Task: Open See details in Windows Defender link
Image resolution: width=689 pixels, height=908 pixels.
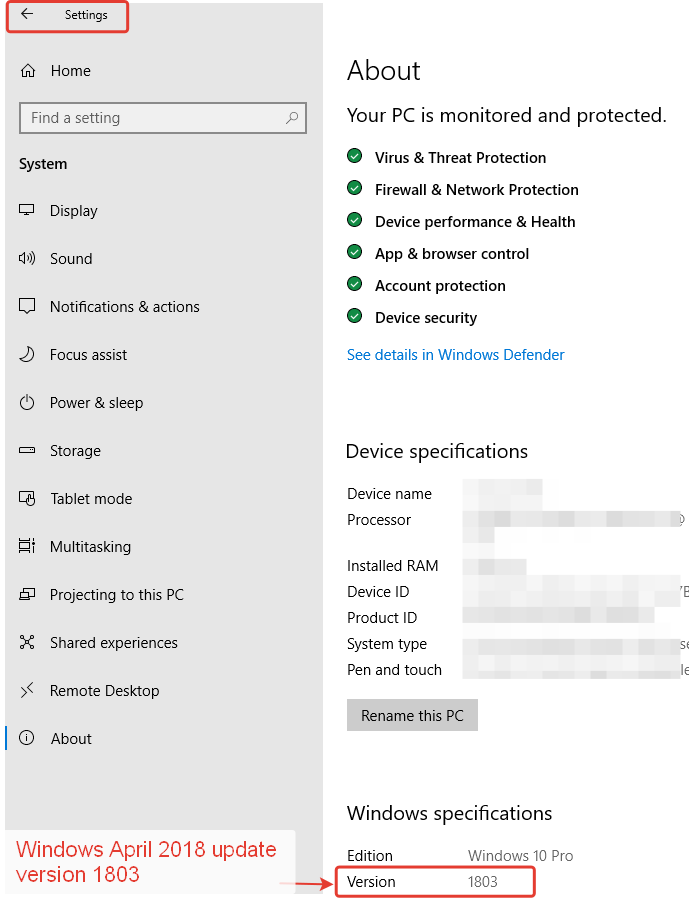Action: click(455, 354)
